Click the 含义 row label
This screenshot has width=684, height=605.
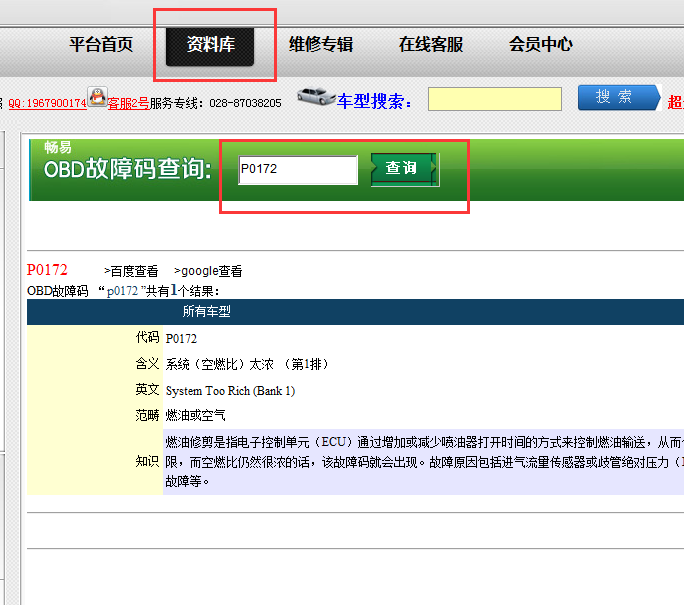pos(147,363)
